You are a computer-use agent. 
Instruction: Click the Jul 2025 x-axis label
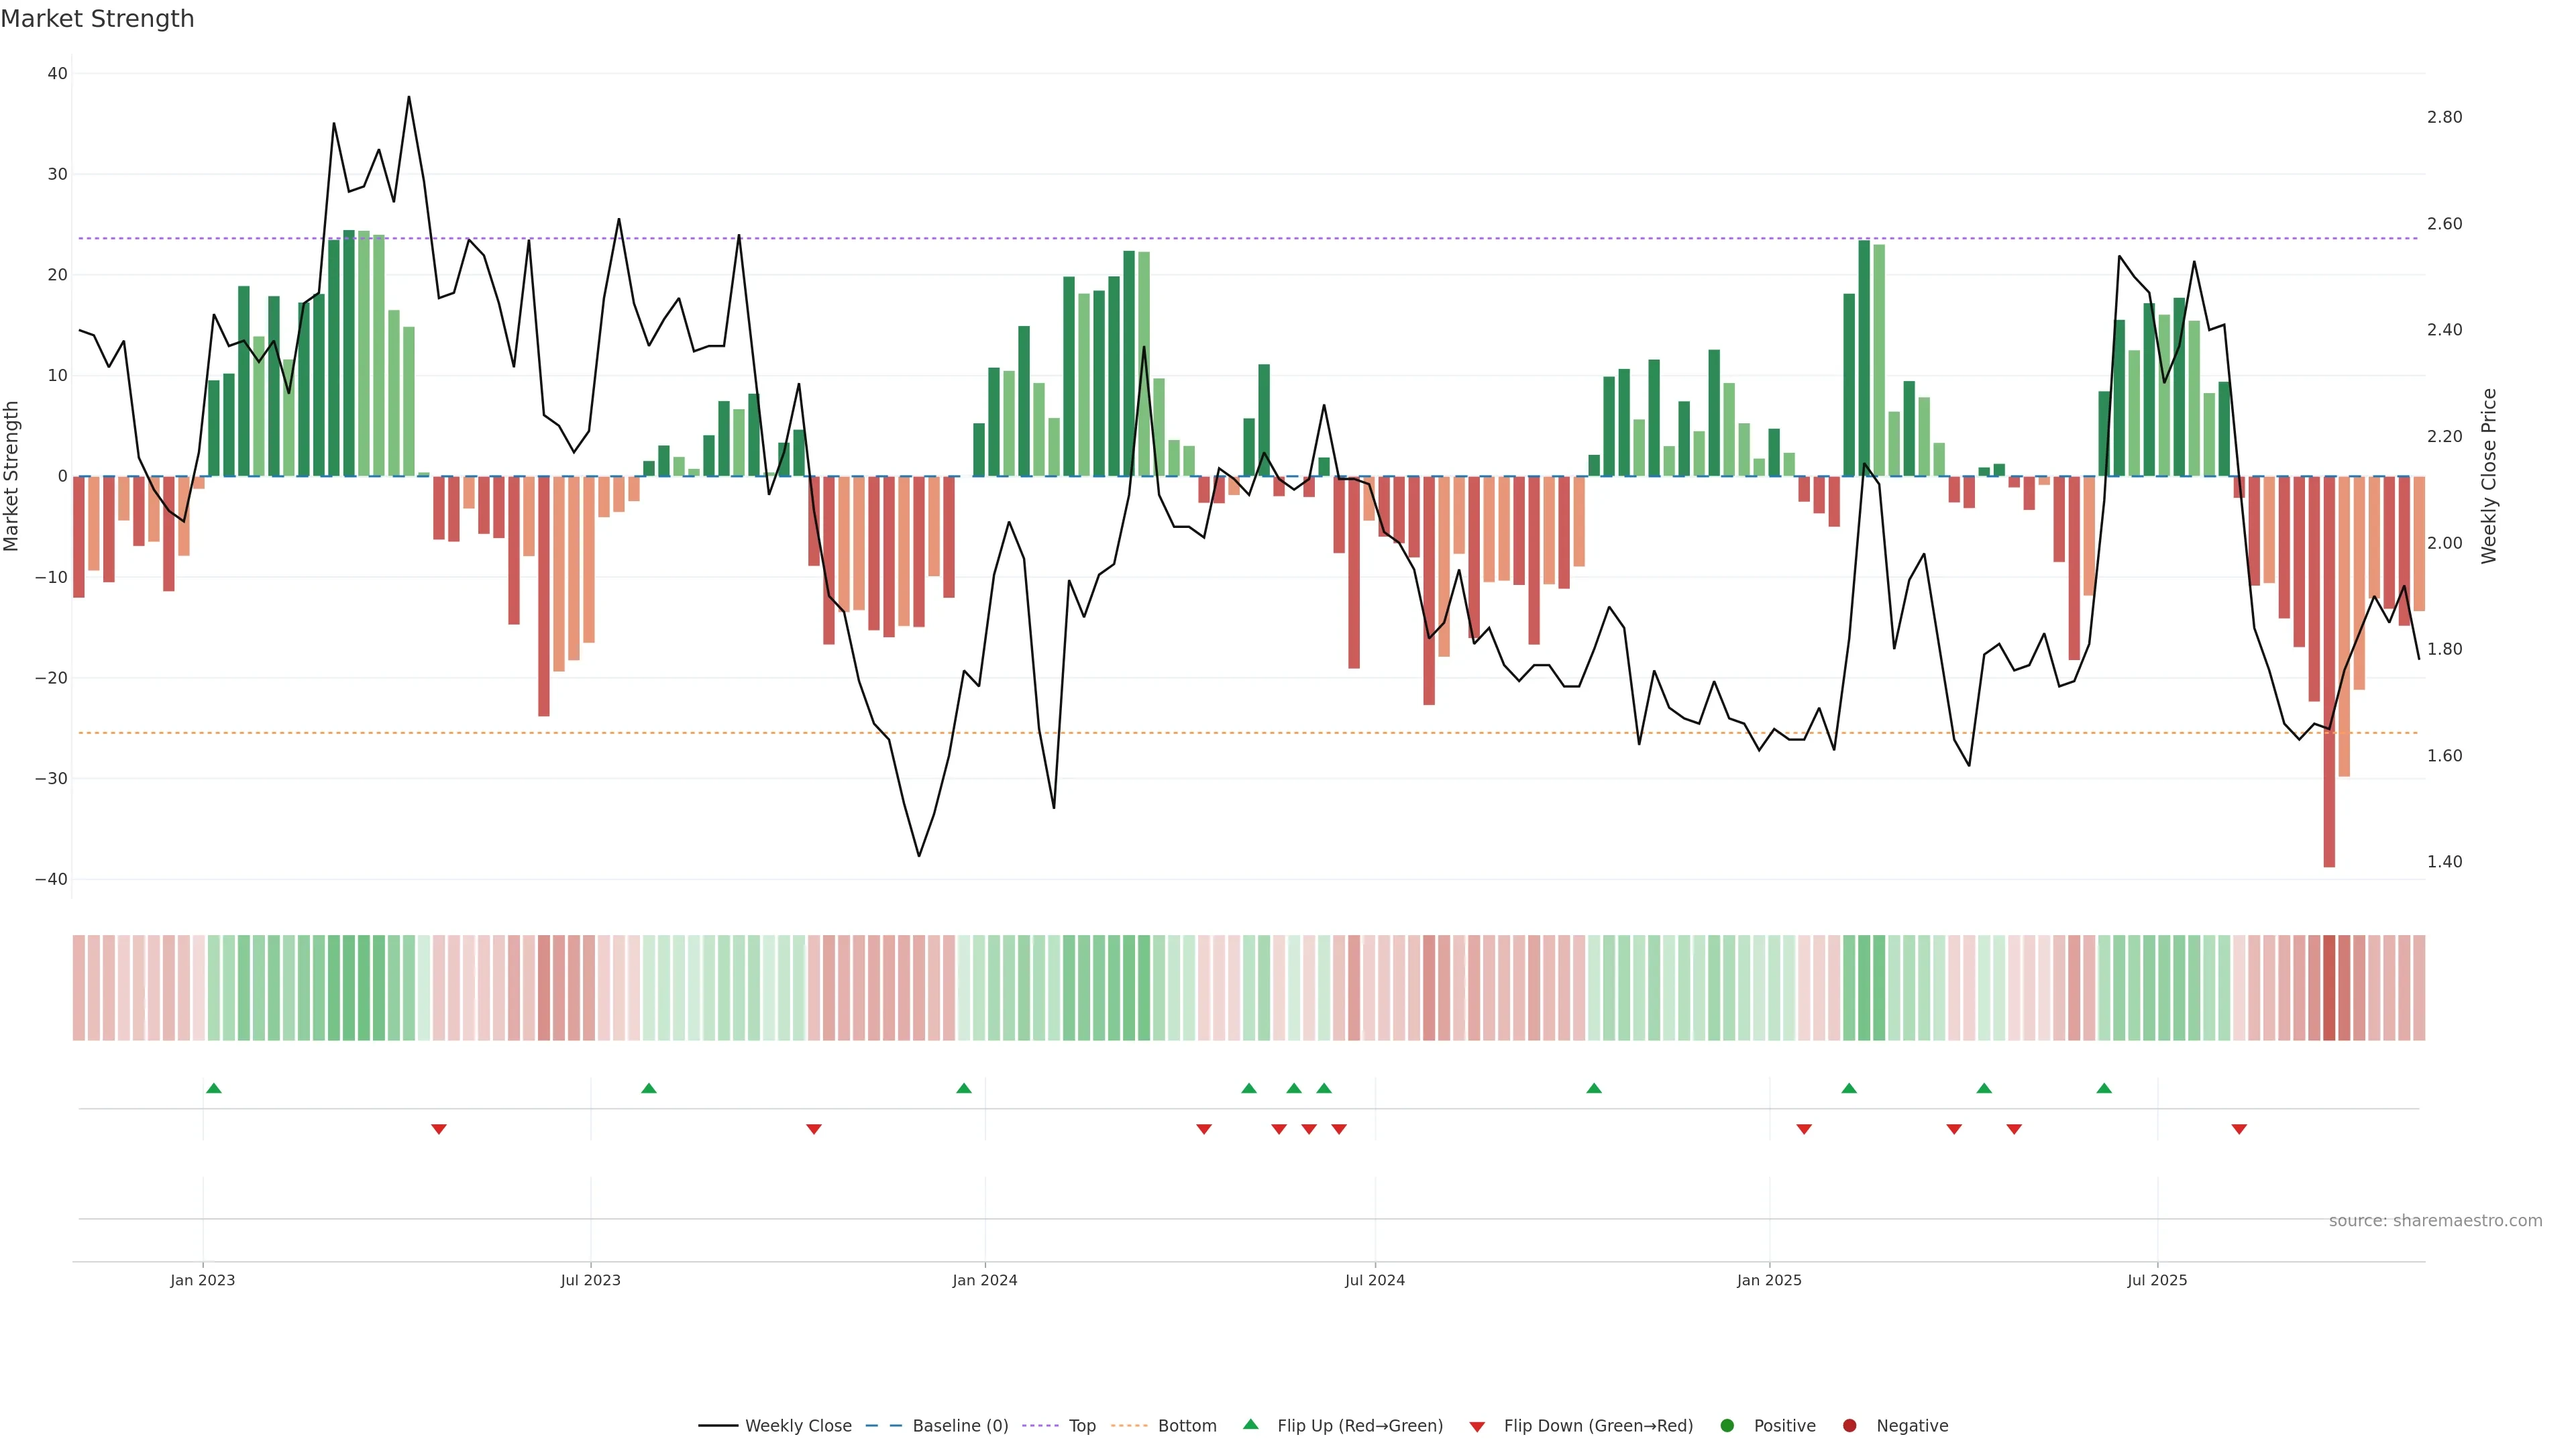(x=2156, y=1280)
